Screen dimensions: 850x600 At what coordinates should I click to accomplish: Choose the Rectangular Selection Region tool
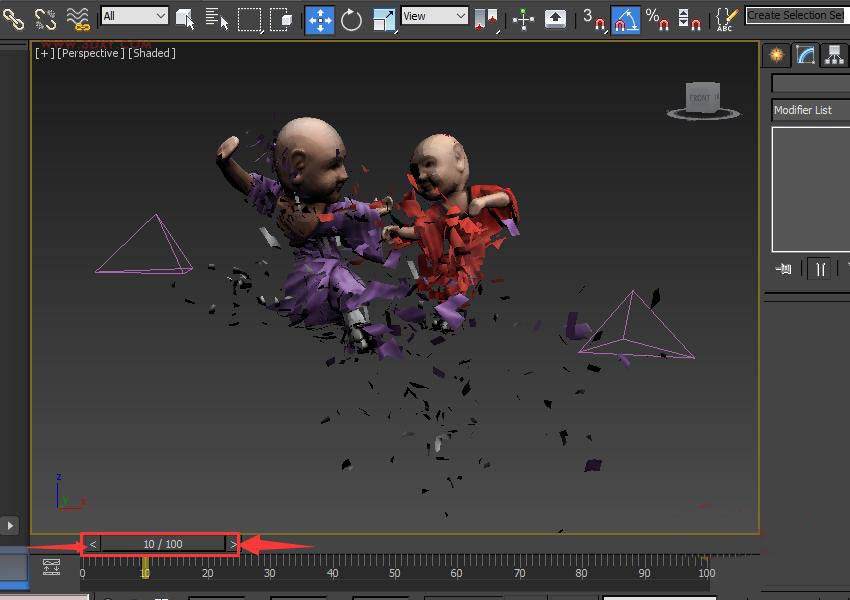249,17
